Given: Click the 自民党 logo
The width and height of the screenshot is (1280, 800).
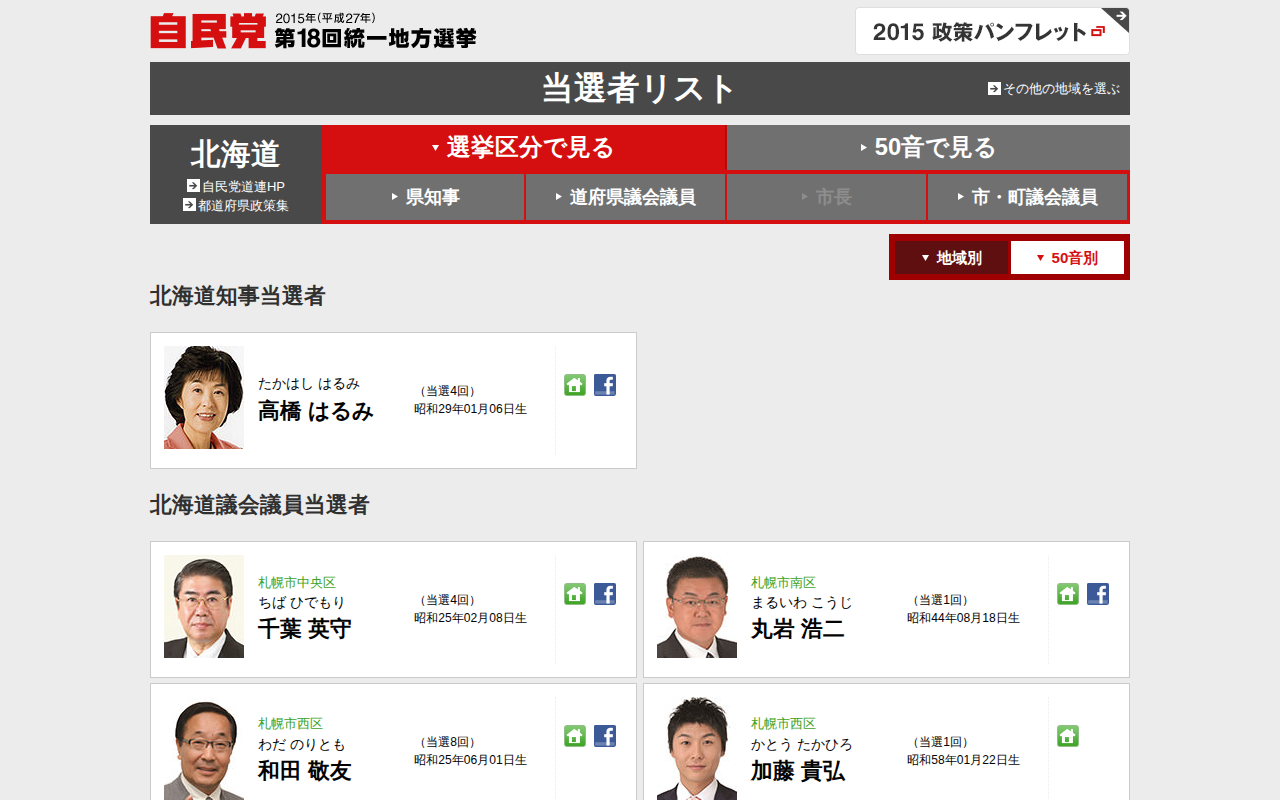Looking at the screenshot, I should (x=208, y=31).
